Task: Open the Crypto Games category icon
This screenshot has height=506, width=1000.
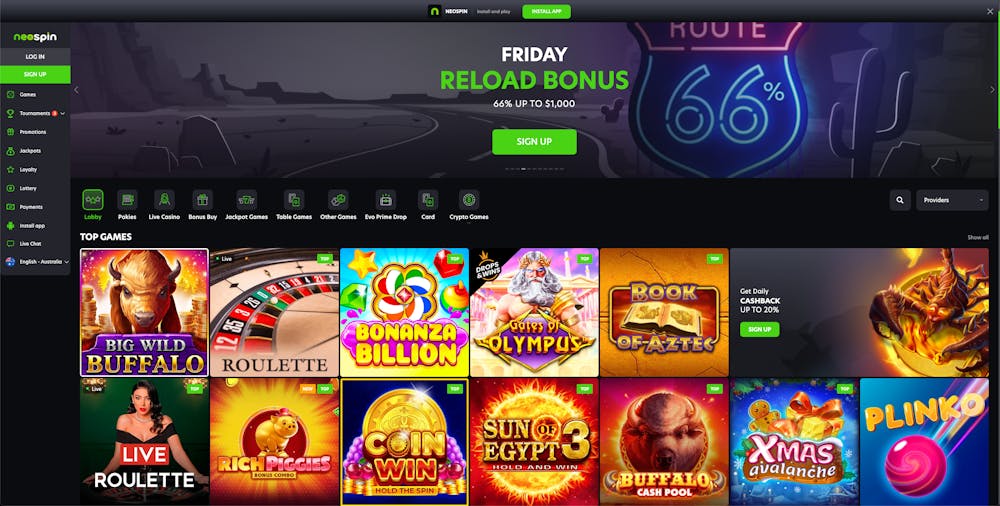Action: [x=469, y=200]
